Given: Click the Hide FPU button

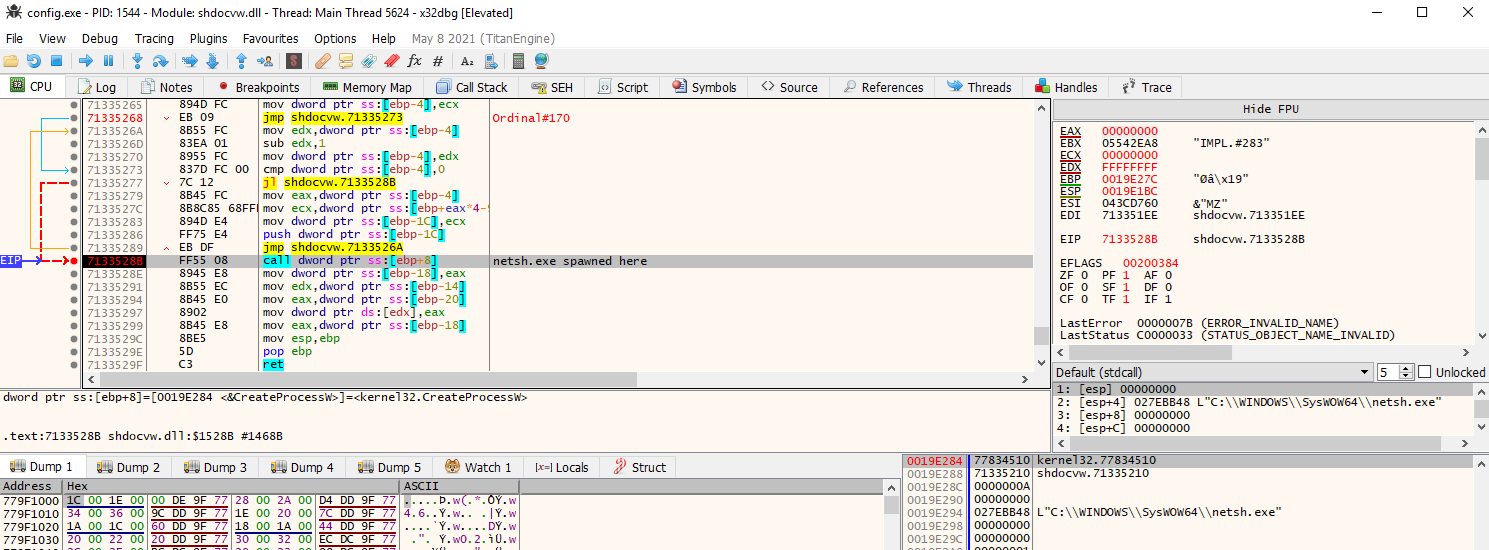Looking at the screenshot, I should 1270,109.
